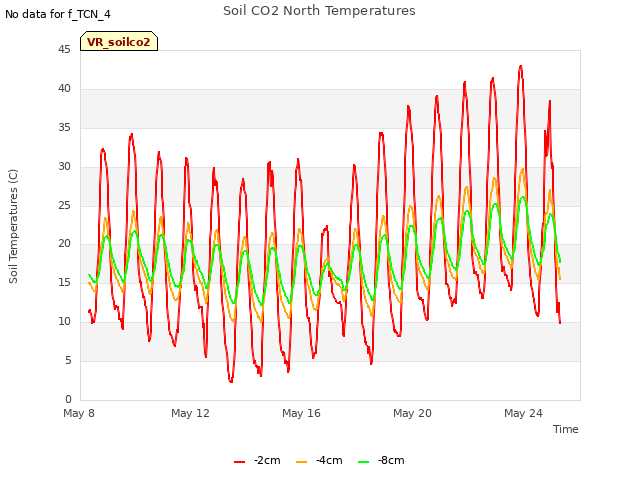640x480 pixels.
Task: Click the 35 y-axis tick label
Action: 64,128
